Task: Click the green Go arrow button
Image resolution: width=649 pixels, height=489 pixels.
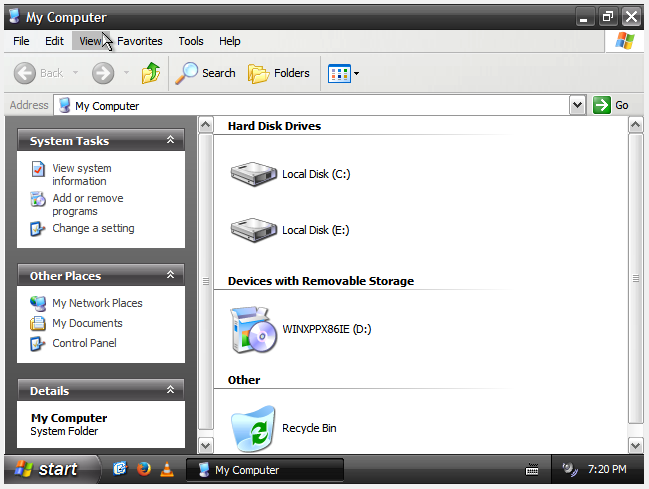Action: (601, 105)
